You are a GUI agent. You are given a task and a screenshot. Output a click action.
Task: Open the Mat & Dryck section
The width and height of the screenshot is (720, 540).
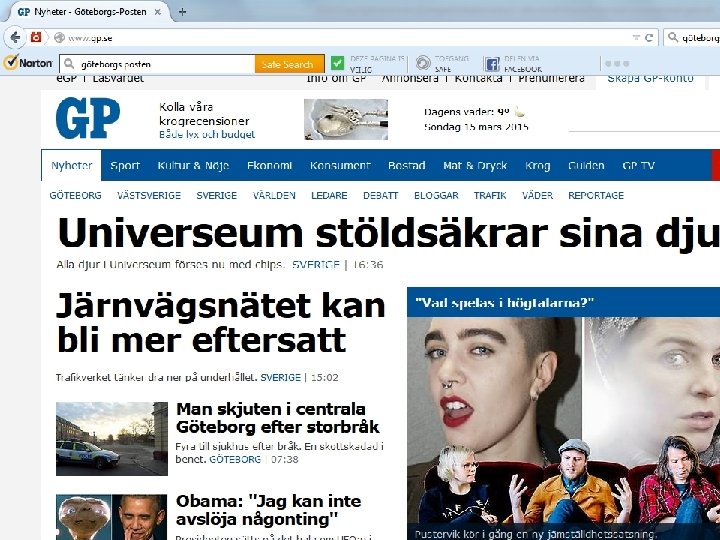point(475,165)
